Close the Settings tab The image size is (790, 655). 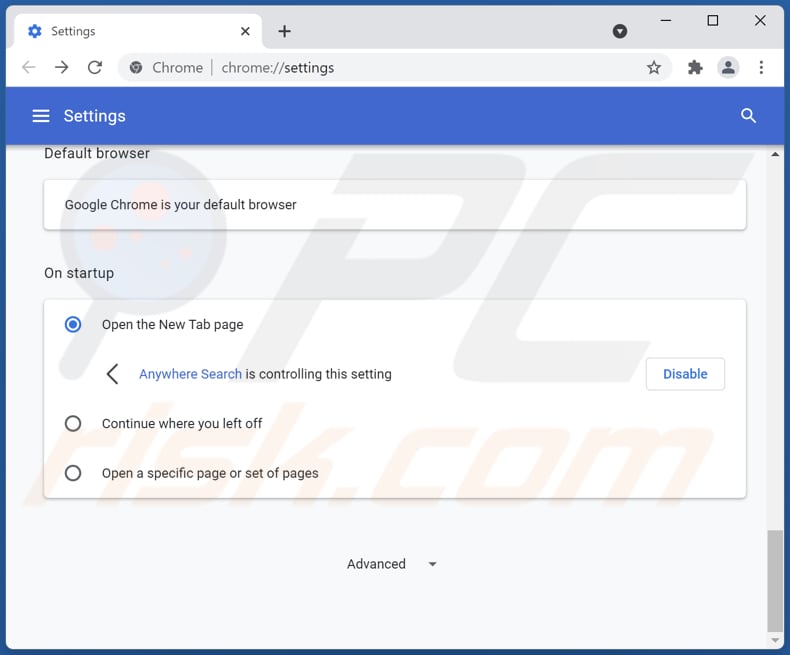[x=245, y=31]
